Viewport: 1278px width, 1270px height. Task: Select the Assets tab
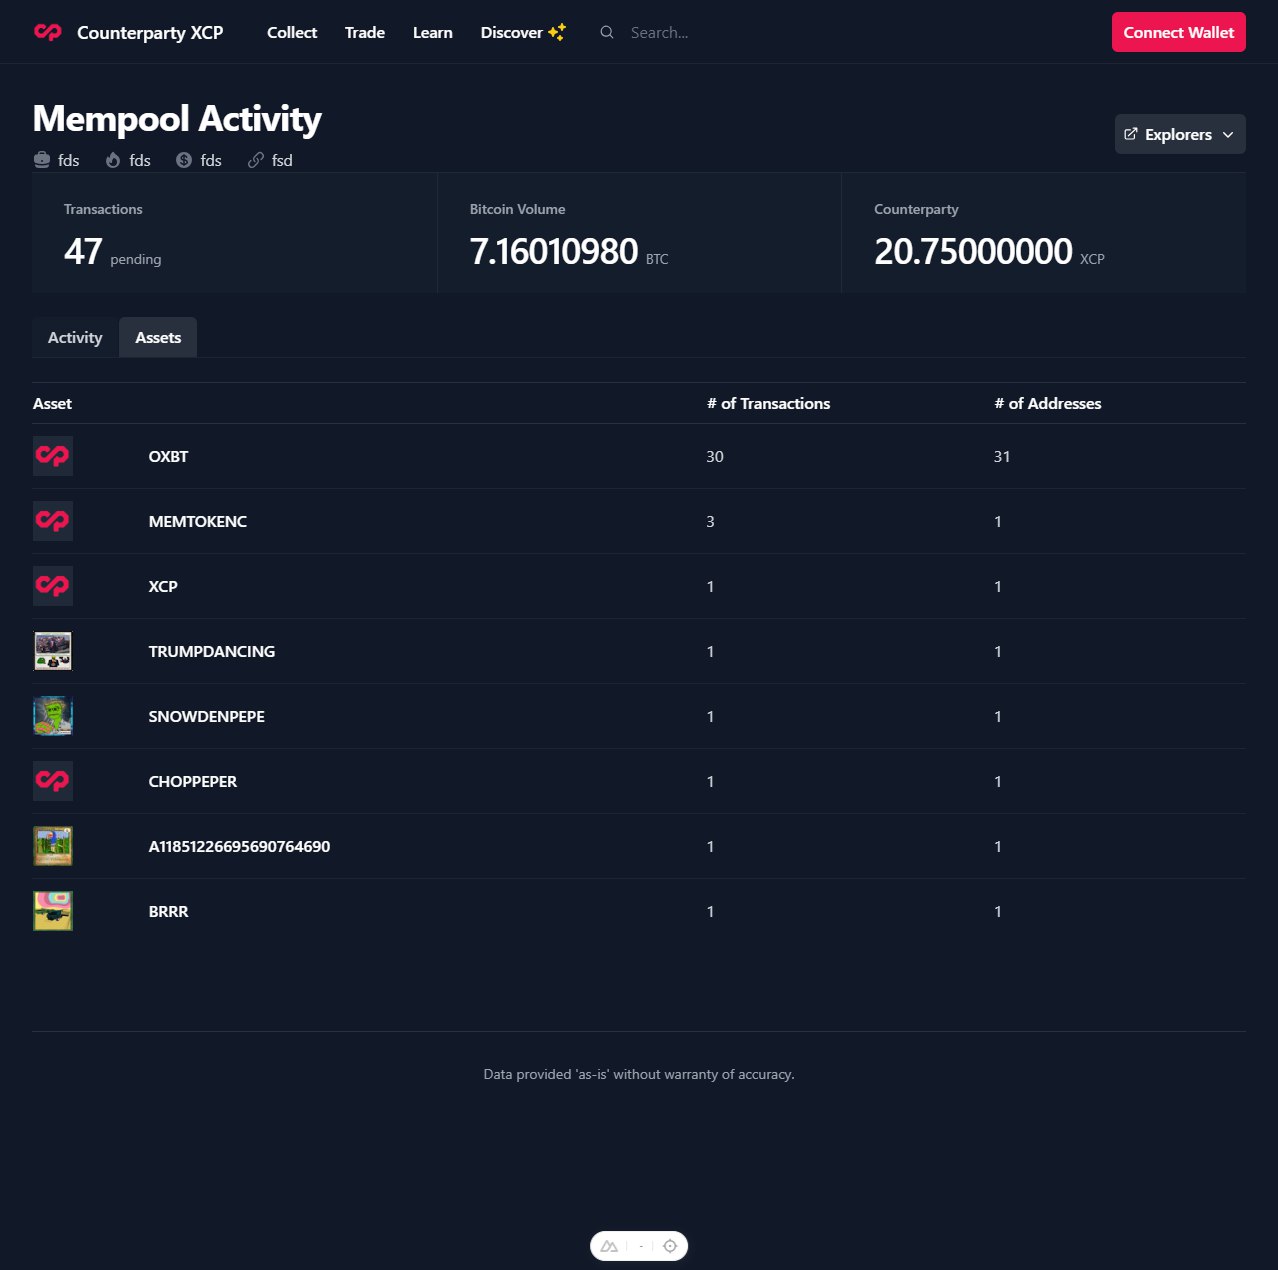[x=158, y=338]
